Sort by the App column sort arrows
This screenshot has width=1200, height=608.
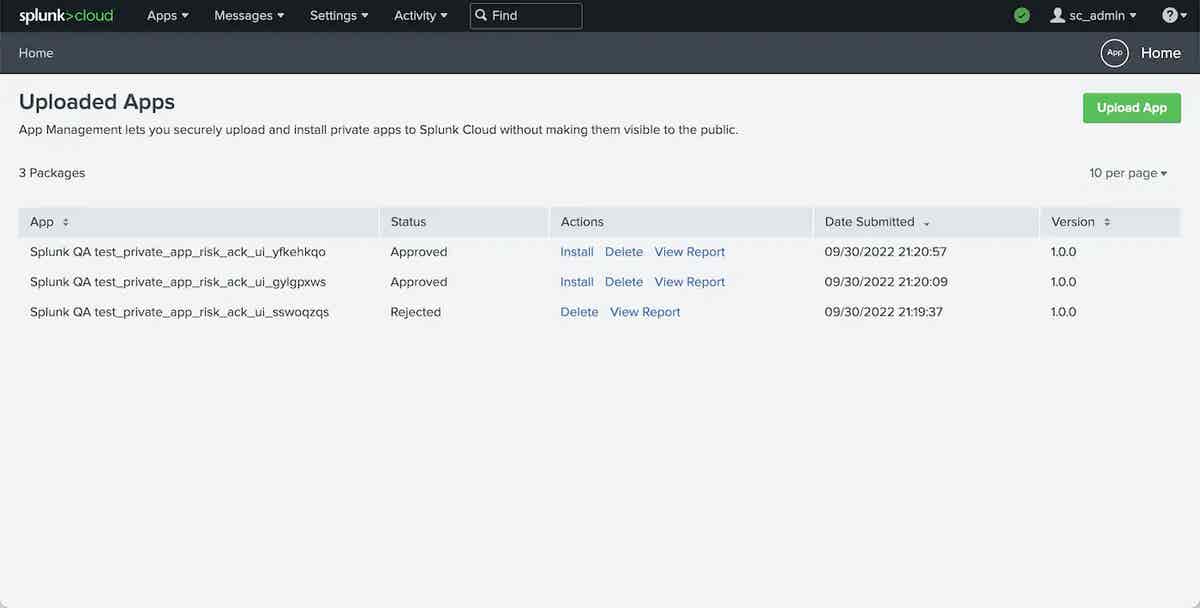coord(66,222)
